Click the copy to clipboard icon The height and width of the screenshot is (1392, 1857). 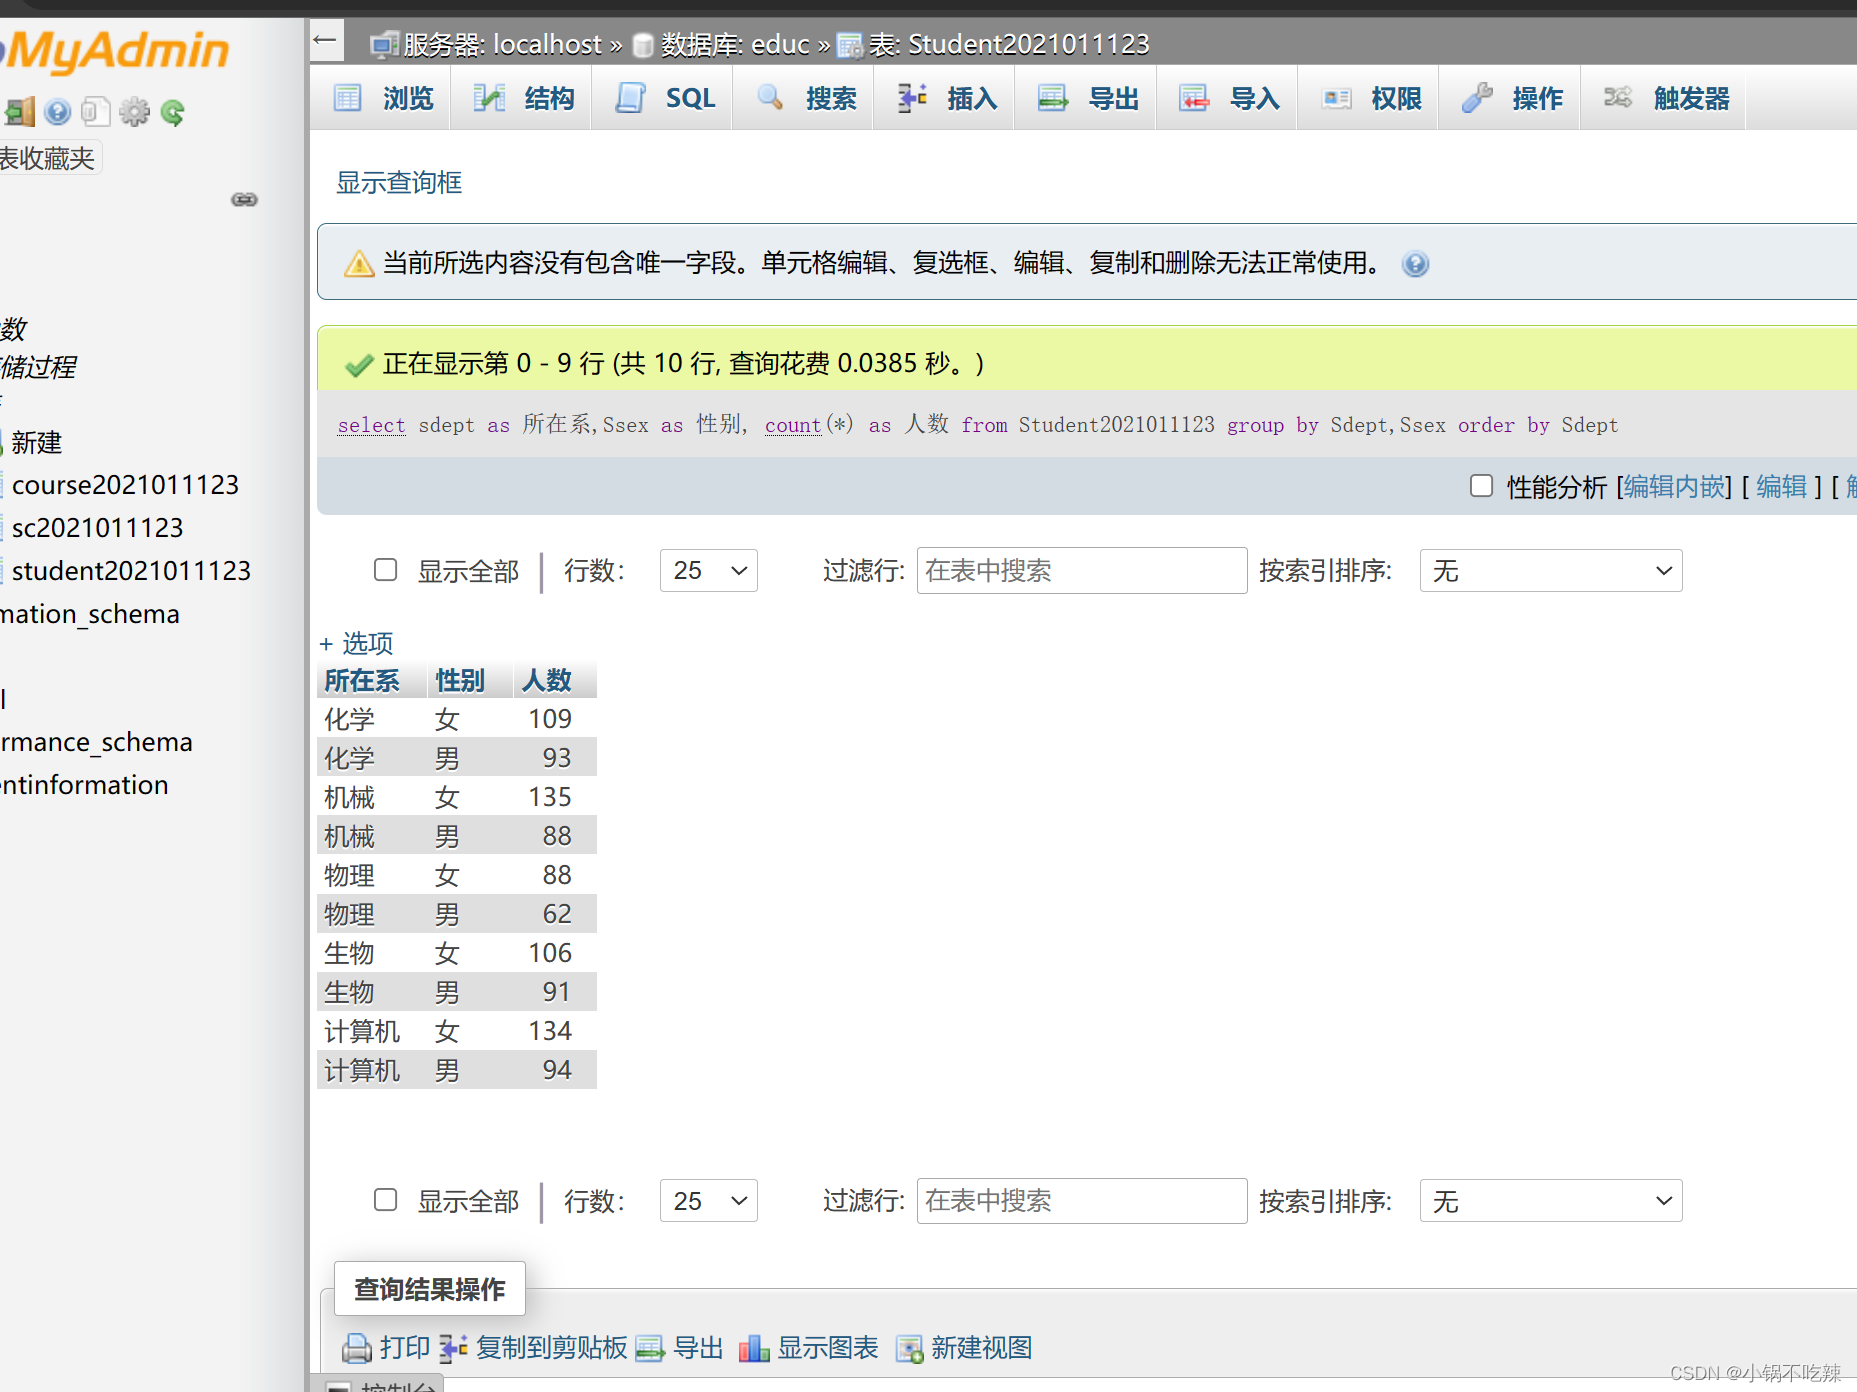click(455, 1348)
